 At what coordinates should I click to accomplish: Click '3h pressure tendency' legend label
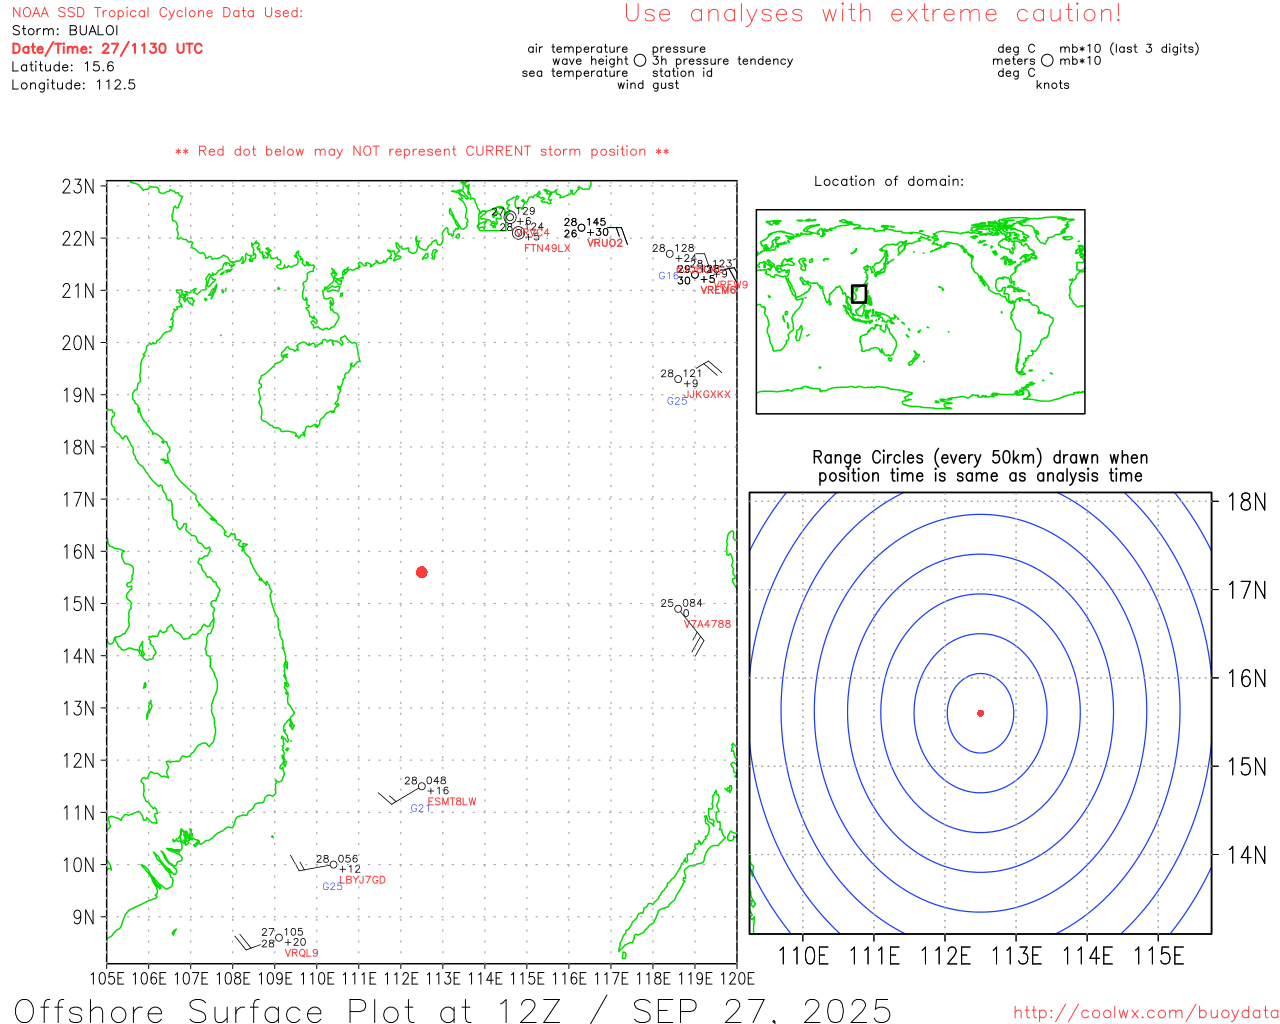click(722, 61)
